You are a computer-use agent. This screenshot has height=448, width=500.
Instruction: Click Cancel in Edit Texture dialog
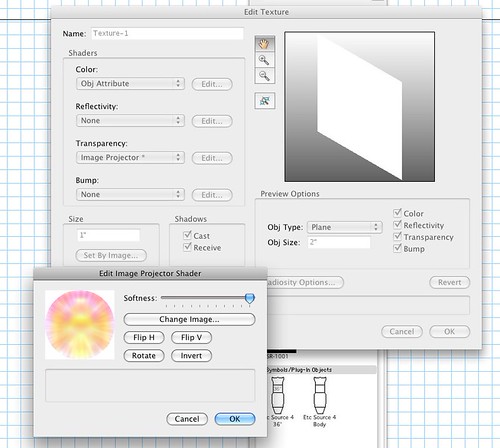click(x=402, y=332)
